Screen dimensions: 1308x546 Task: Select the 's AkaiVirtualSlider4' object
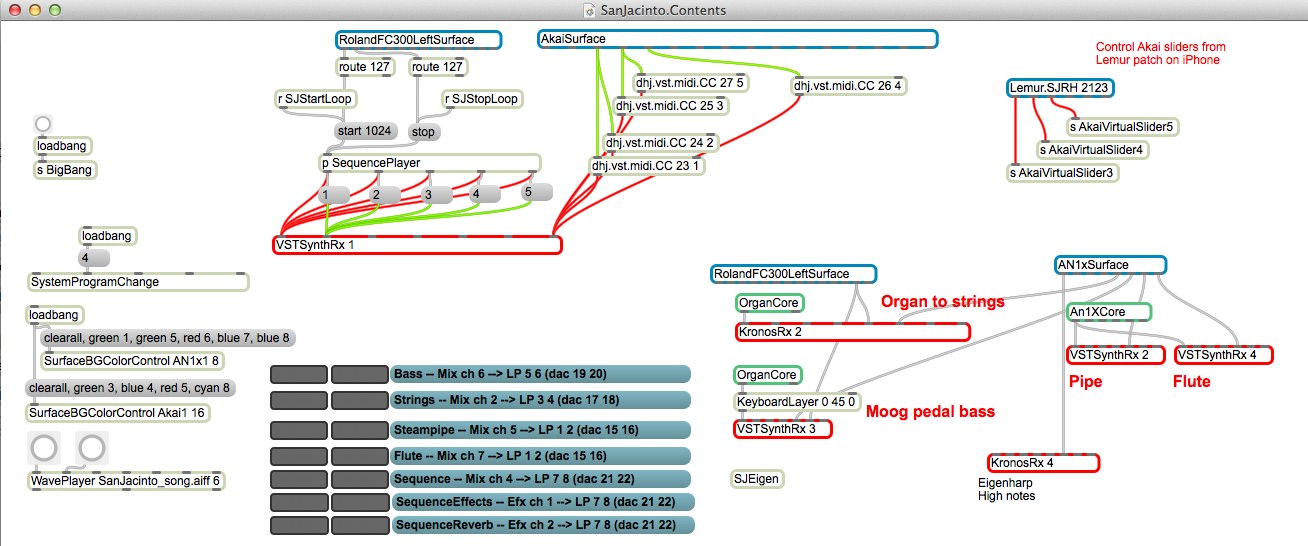click(x=1091, y=150)
